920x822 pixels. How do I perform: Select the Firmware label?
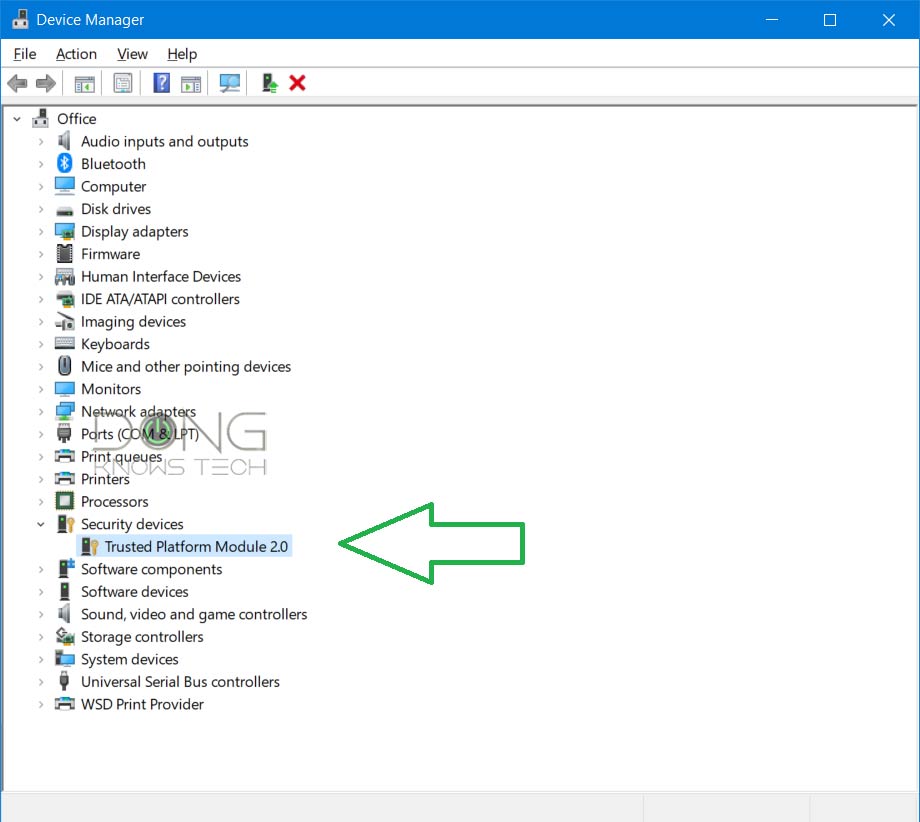pos(110,254)
